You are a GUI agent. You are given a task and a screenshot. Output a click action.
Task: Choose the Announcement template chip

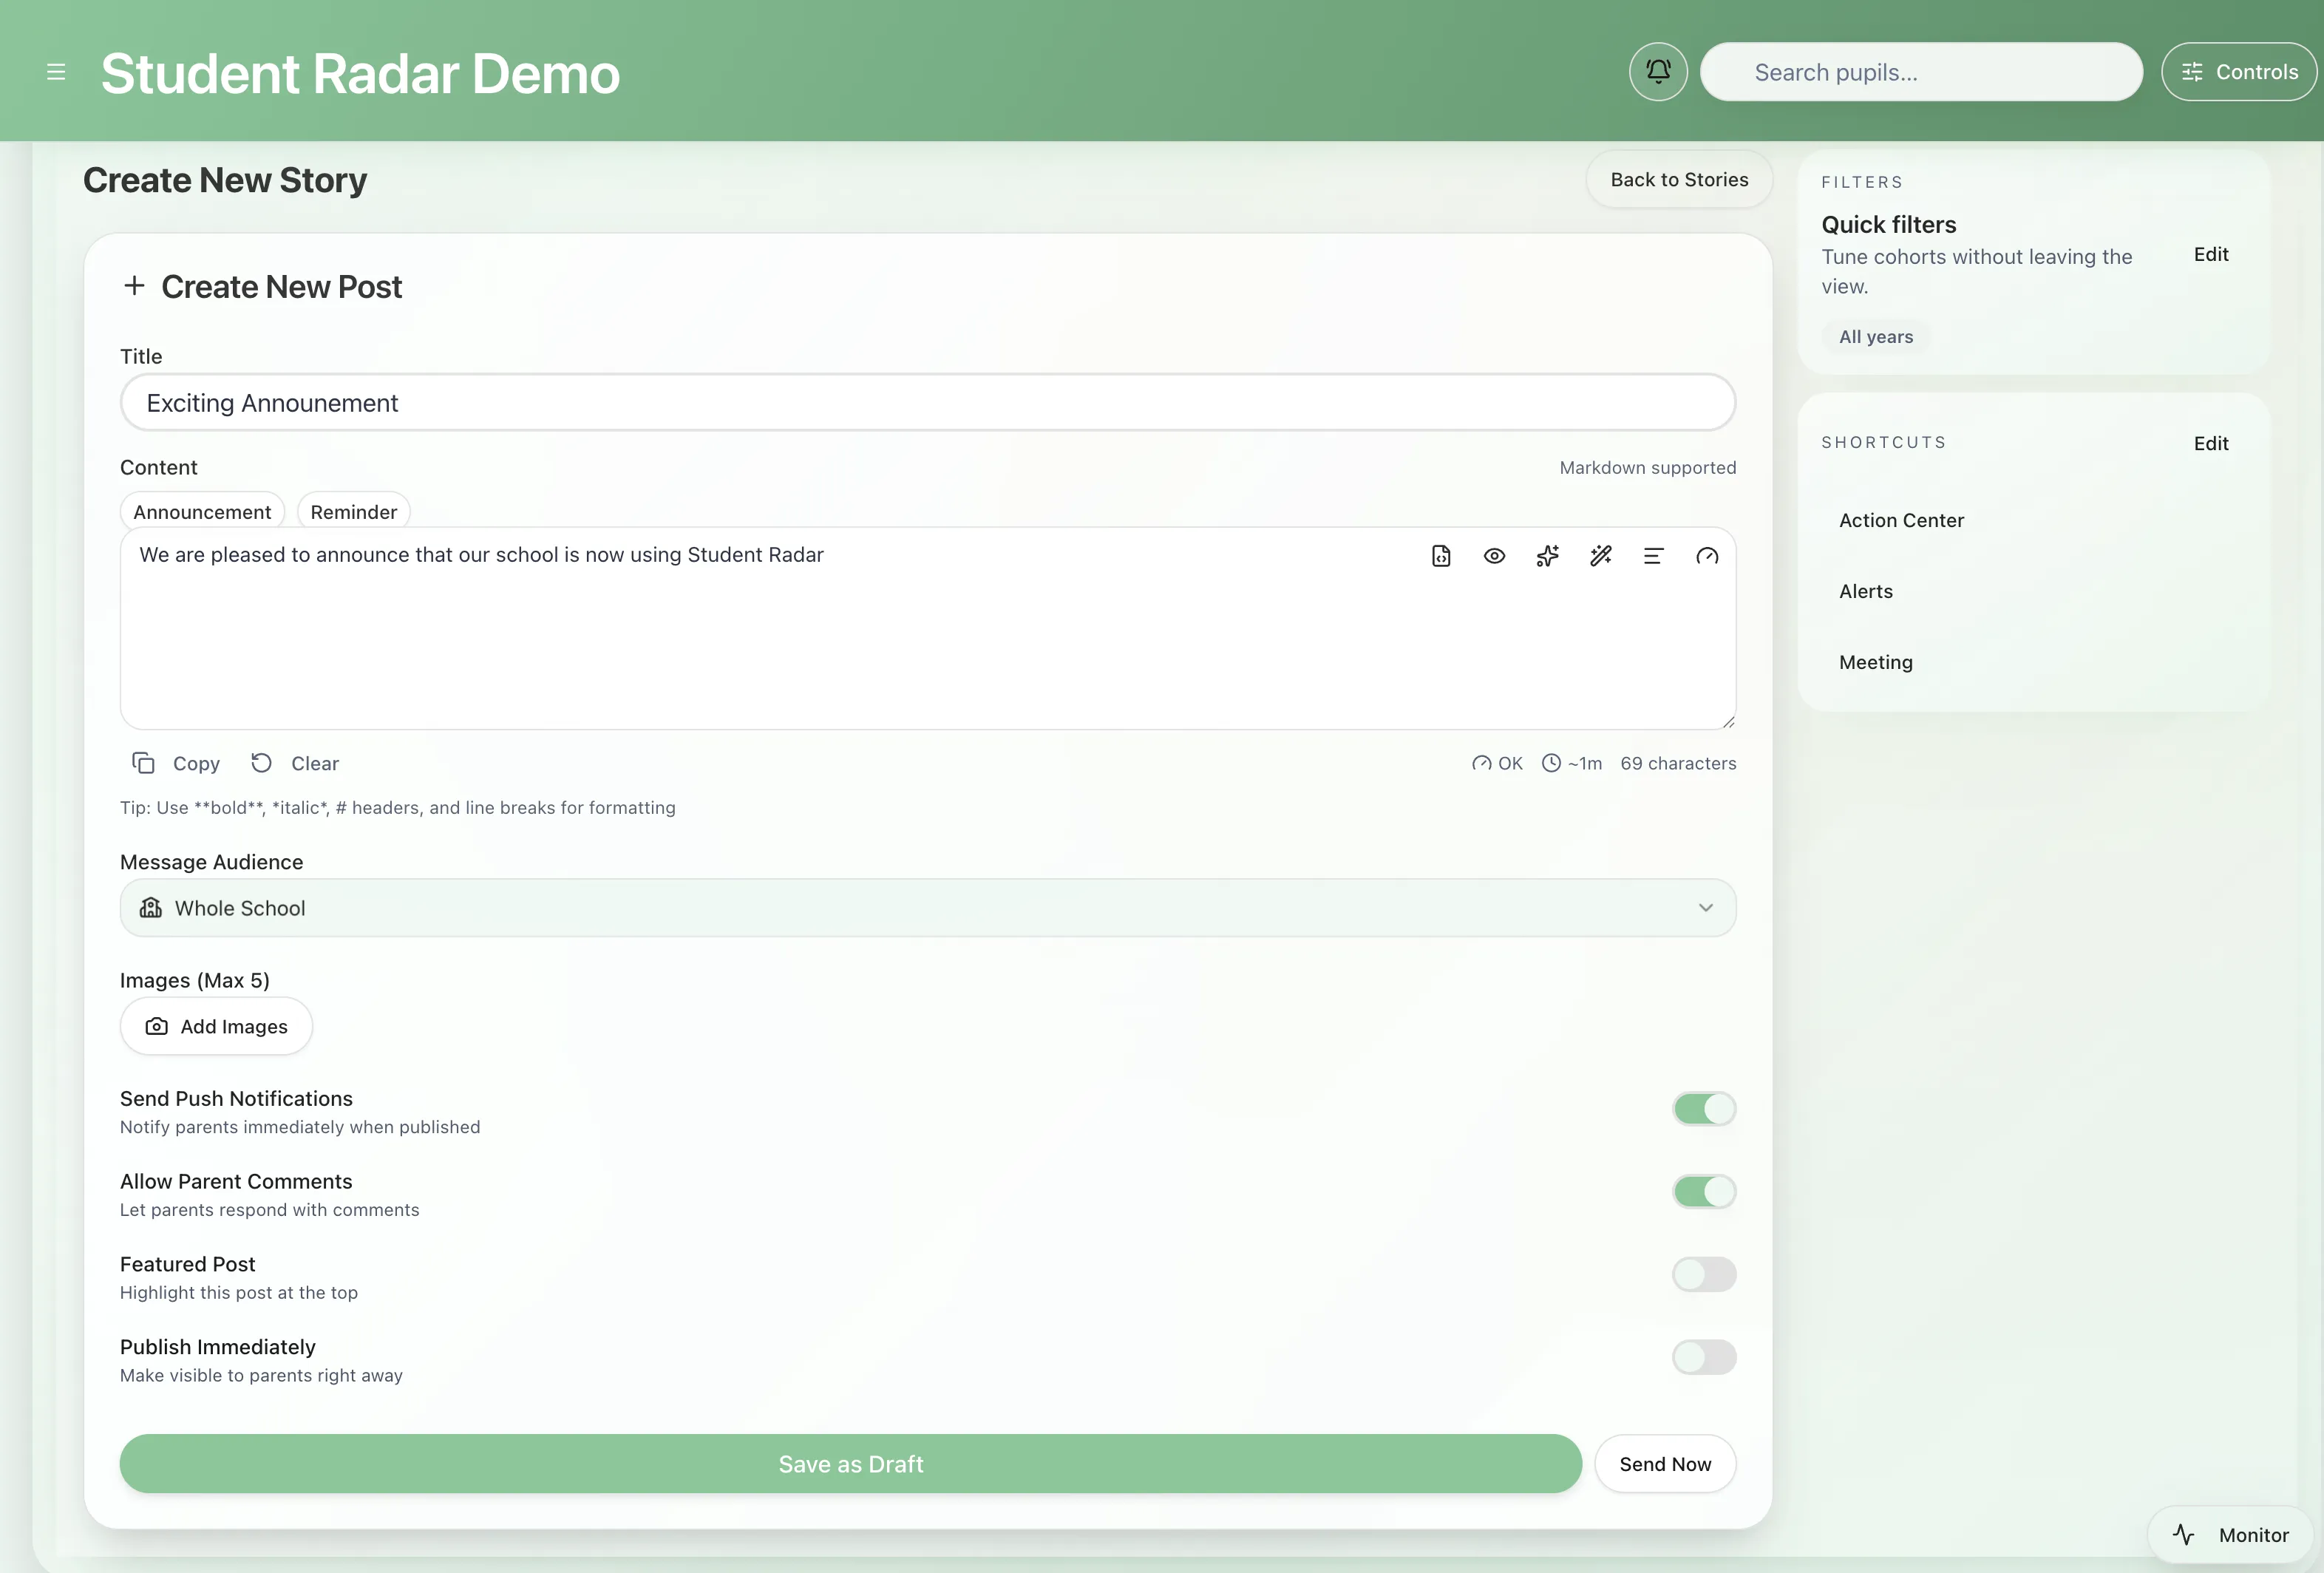click(202, 512)
